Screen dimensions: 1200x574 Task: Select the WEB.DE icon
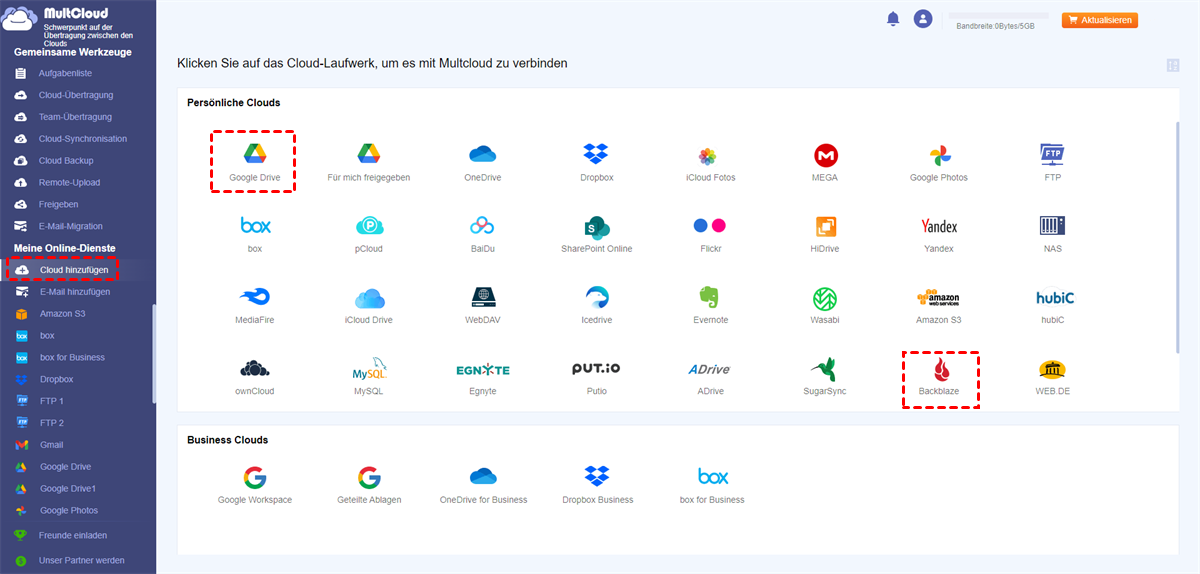(1053, 369)
